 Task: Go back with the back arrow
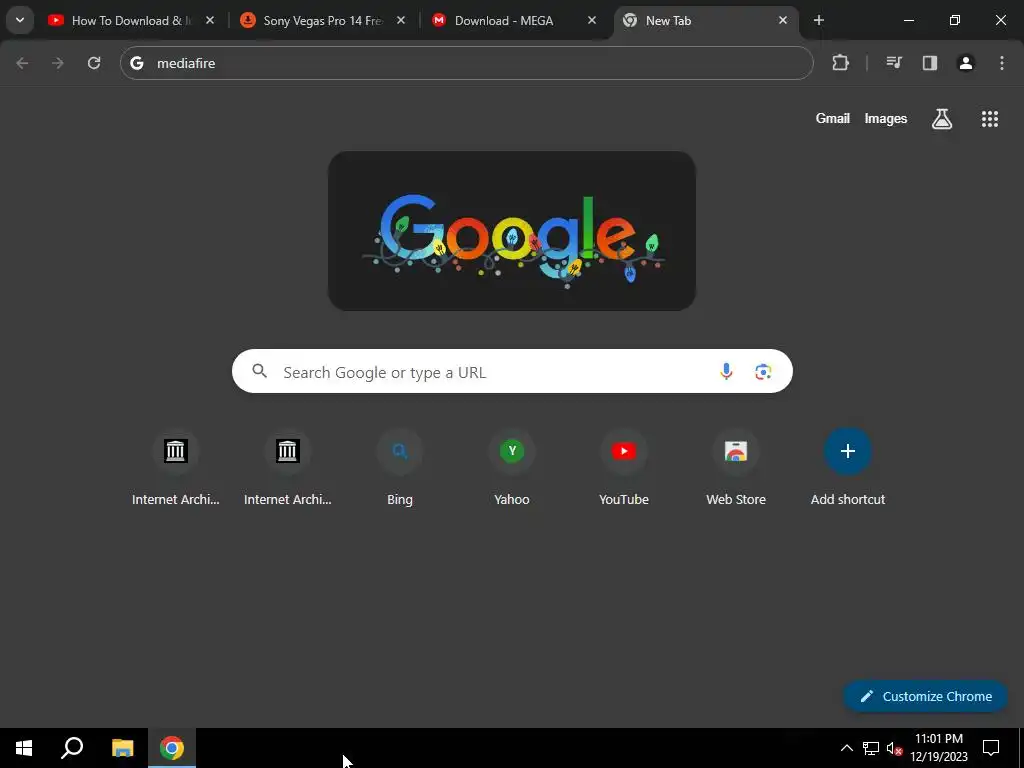click(x=22, y=63)
